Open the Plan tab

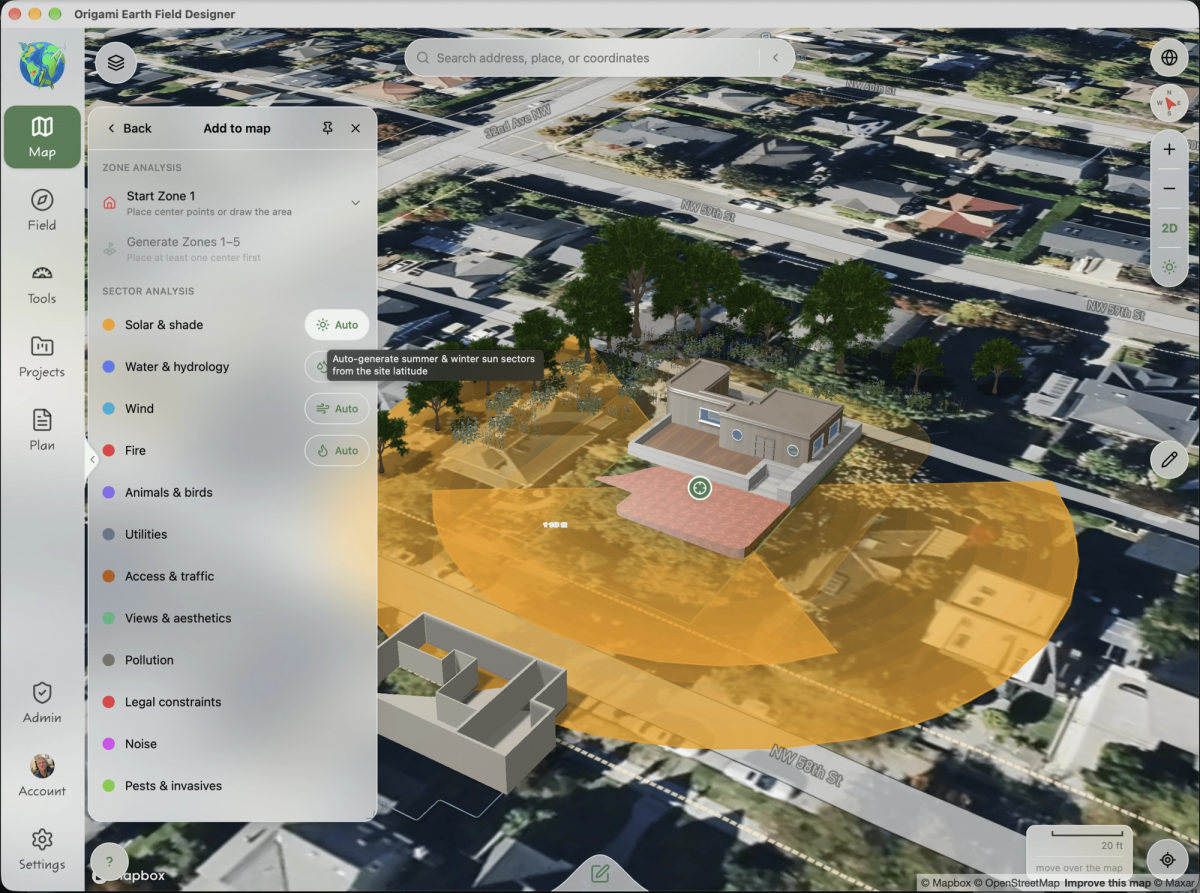[42, 430]
